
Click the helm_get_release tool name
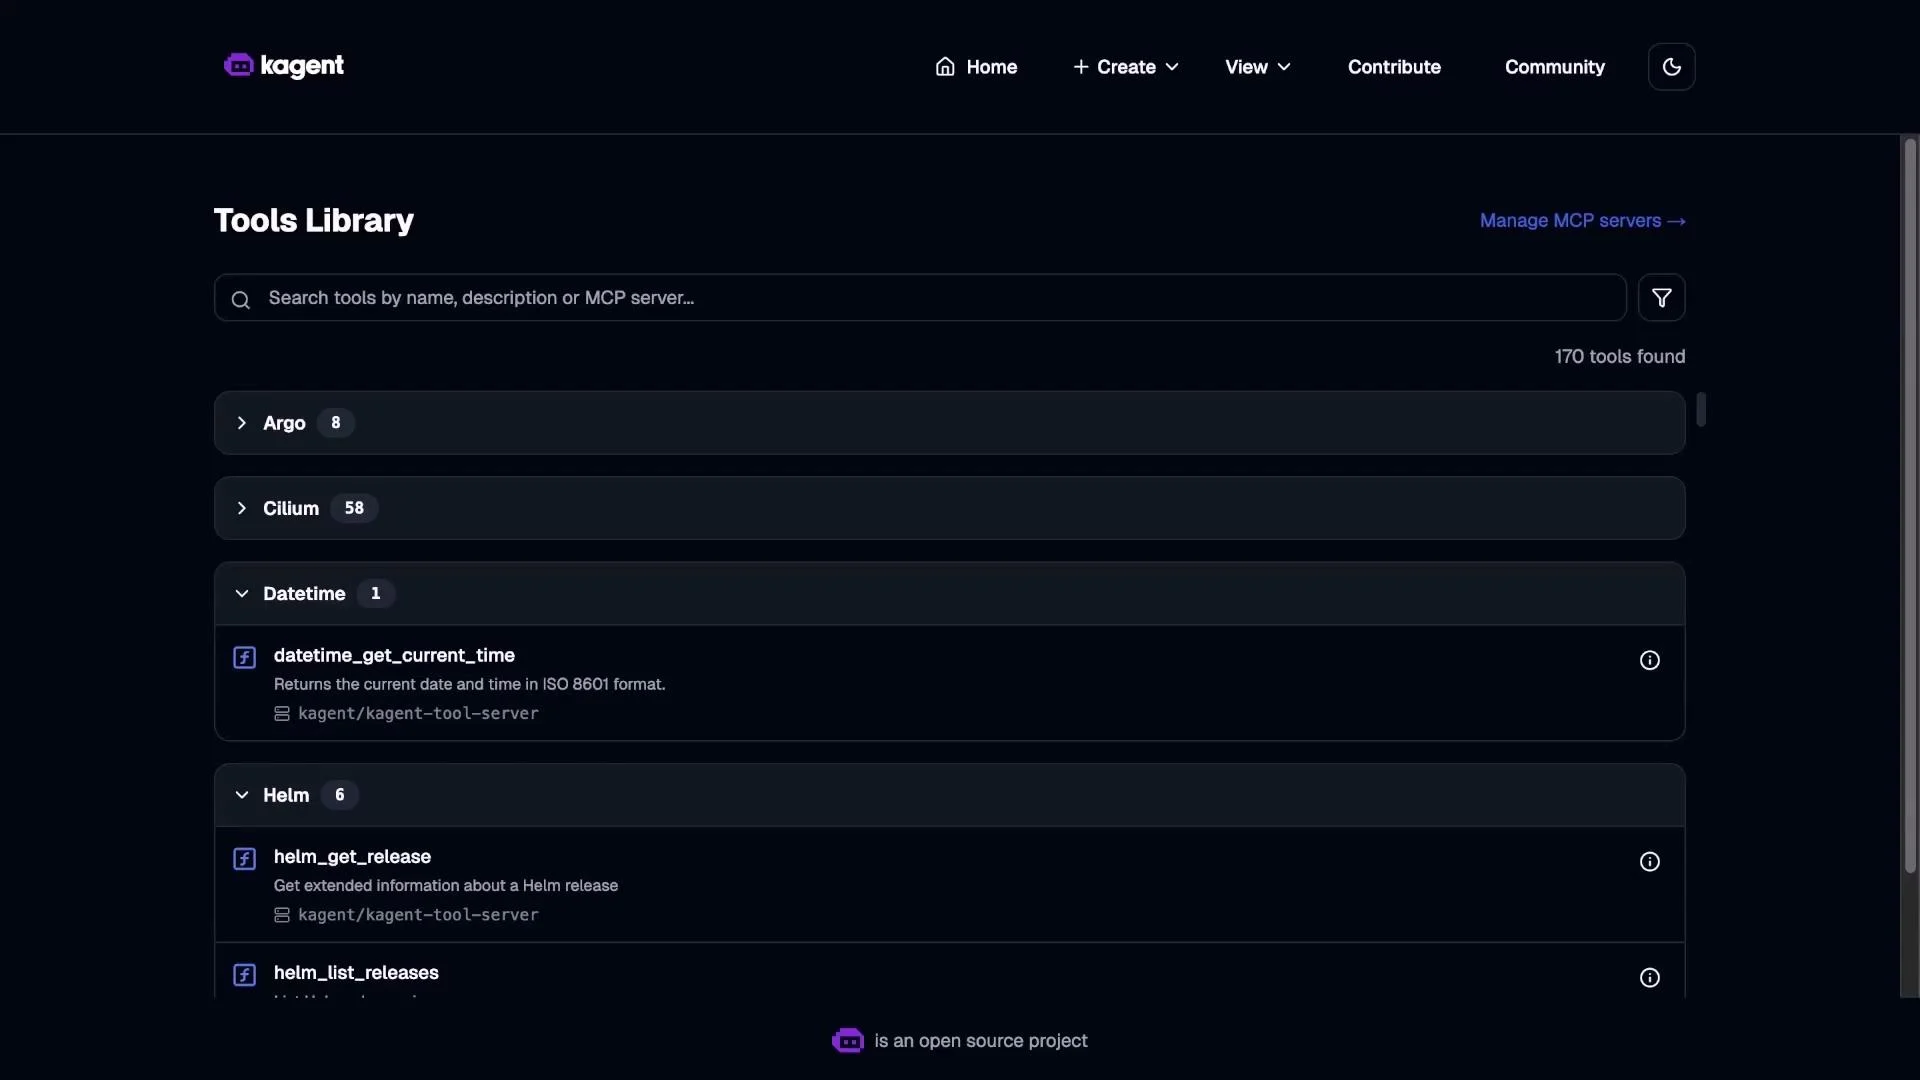point(352,857)
